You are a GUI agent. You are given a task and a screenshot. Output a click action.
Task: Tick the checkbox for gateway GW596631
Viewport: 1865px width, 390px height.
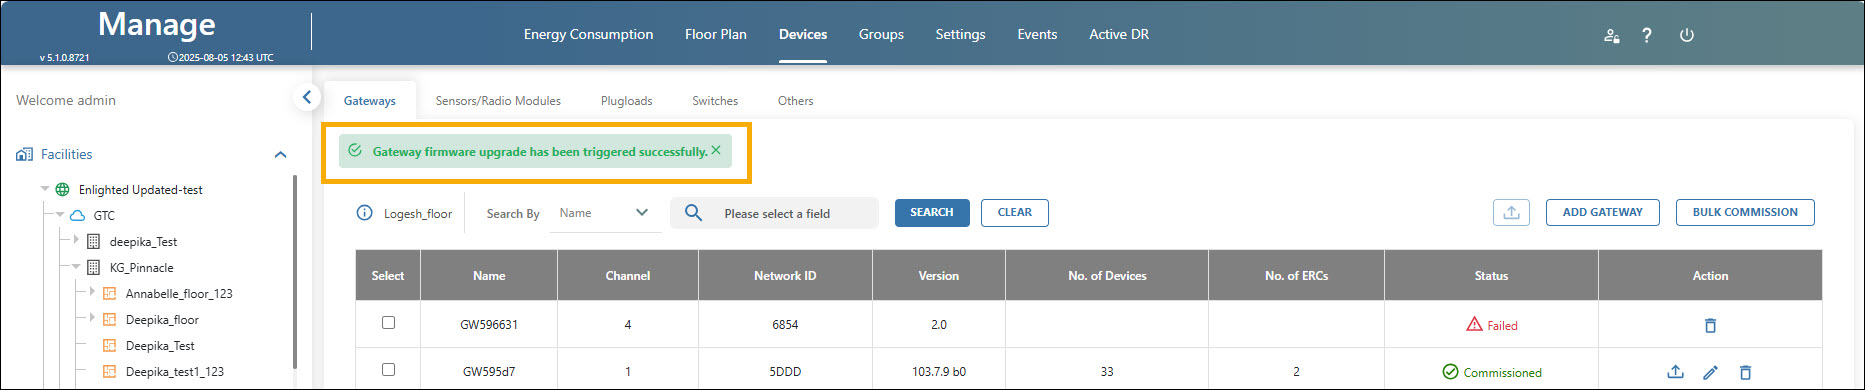pos(388,322)
